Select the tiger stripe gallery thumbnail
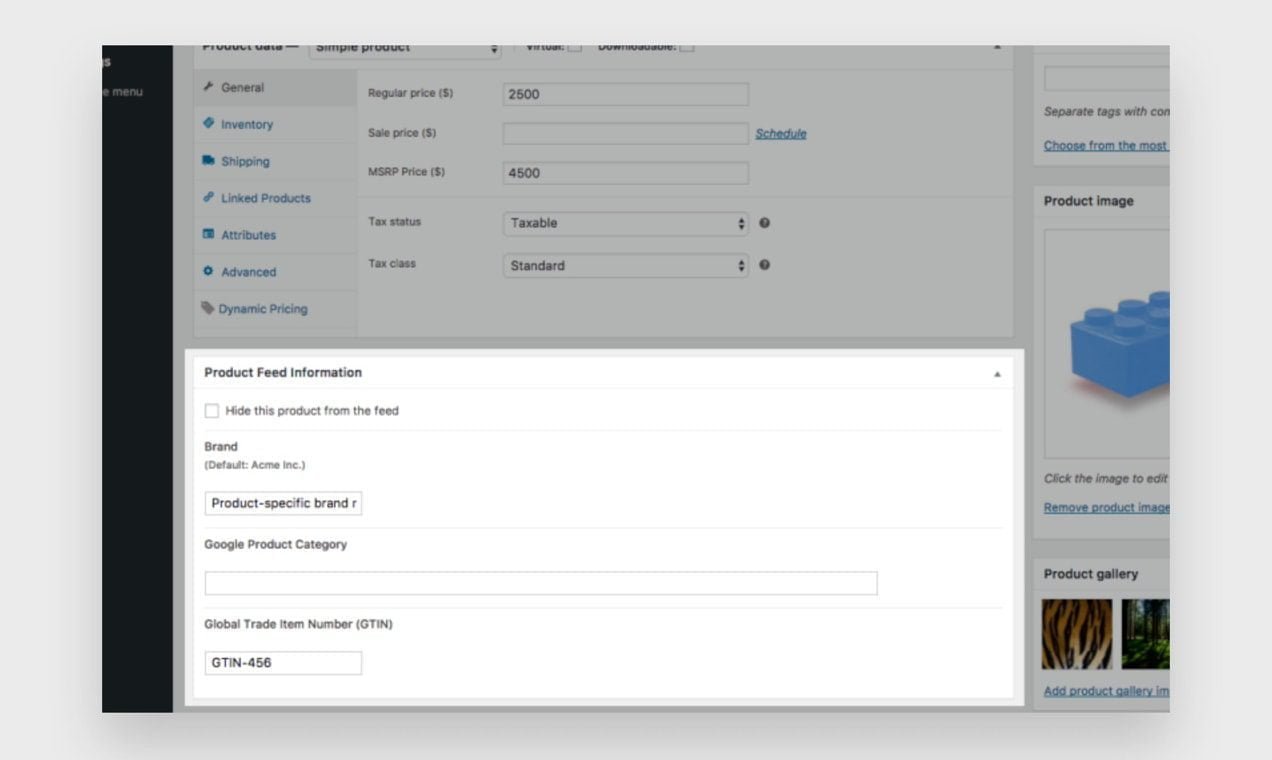 (x=1077, y=634)
